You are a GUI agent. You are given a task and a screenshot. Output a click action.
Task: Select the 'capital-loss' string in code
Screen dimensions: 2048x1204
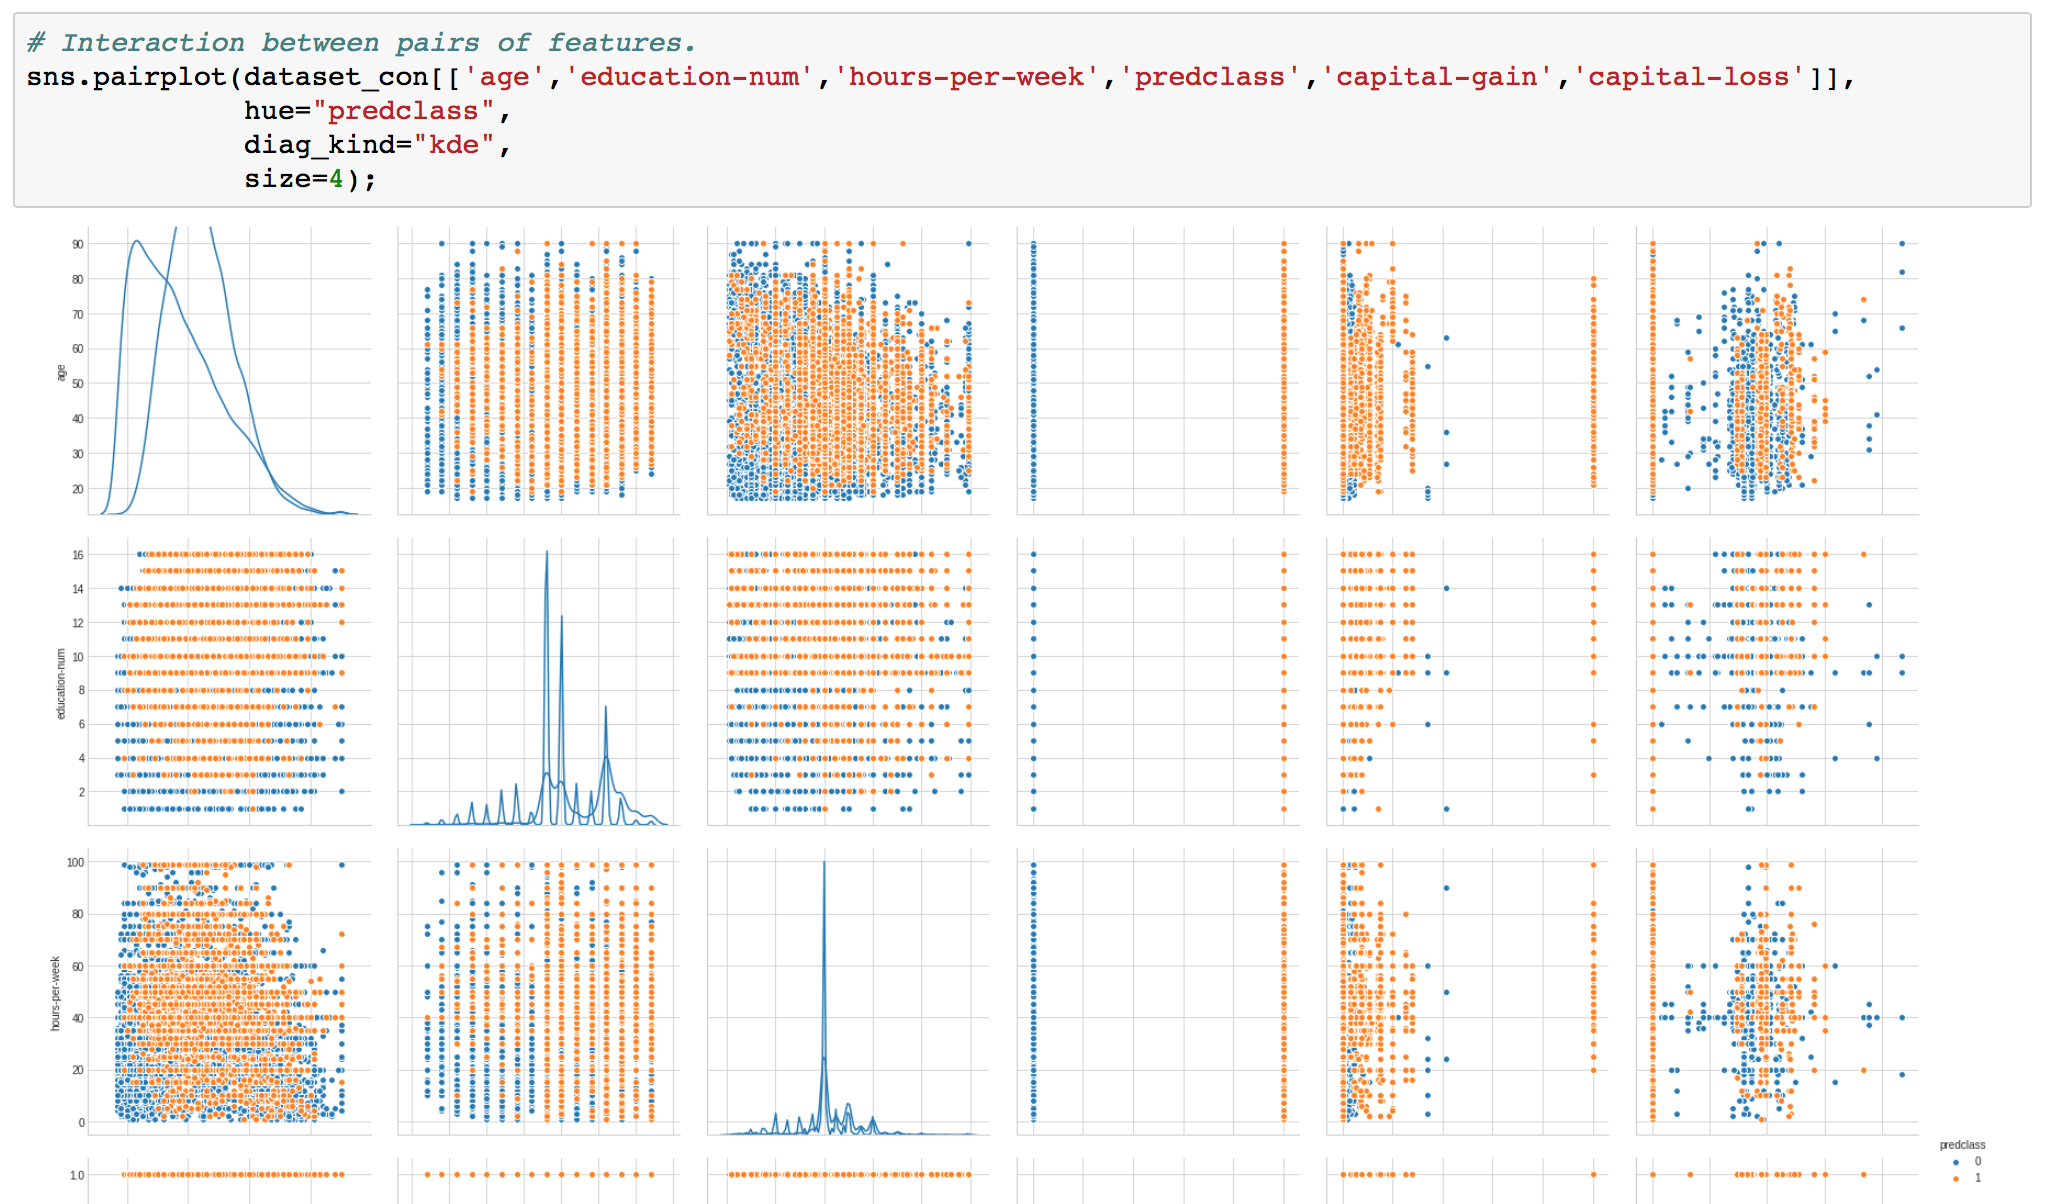click(x=1689, y=77)
